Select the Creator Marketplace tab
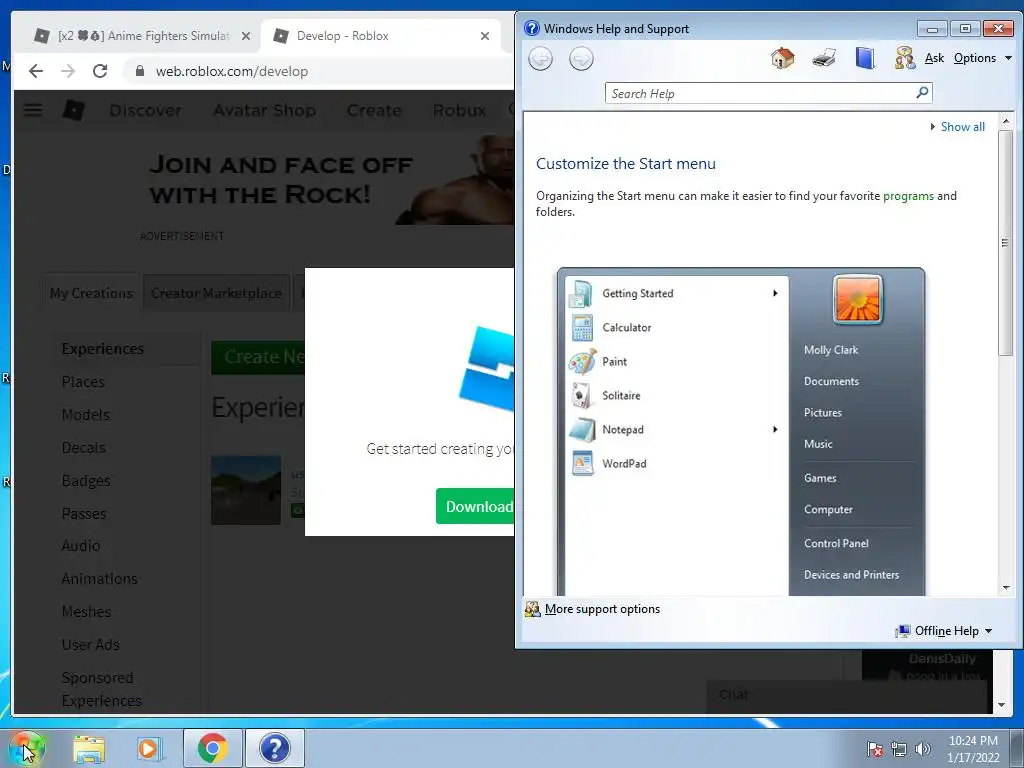The image size is (1024, 768). click(216, 293)
